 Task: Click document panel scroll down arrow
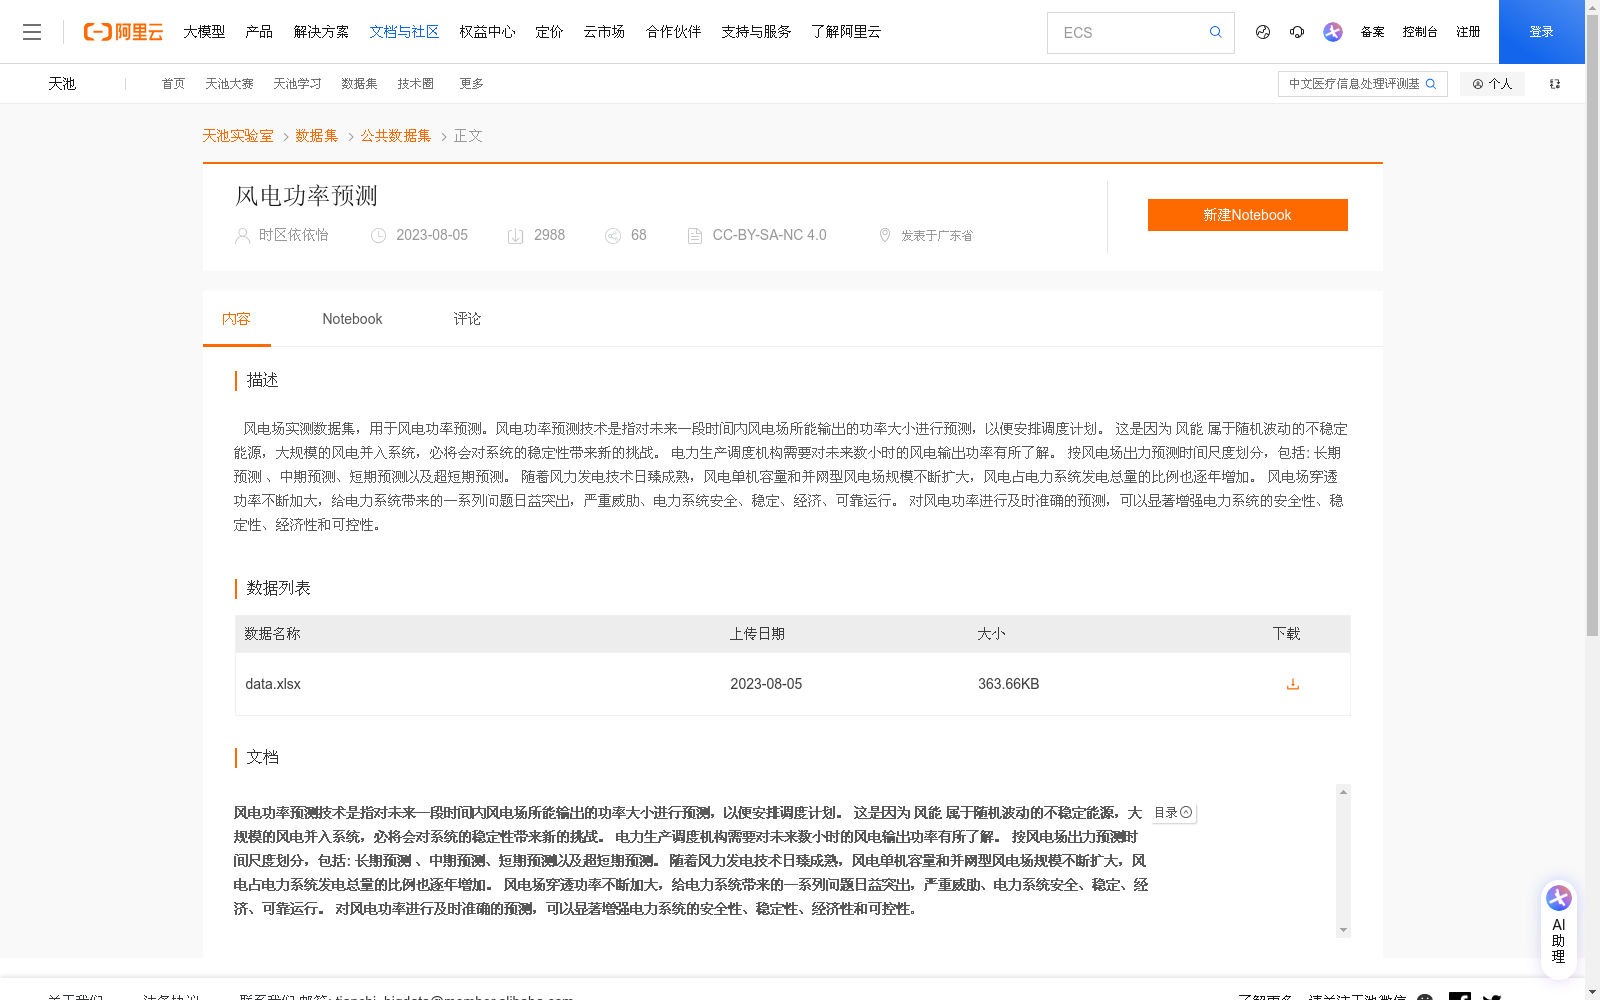point(1343,930)
